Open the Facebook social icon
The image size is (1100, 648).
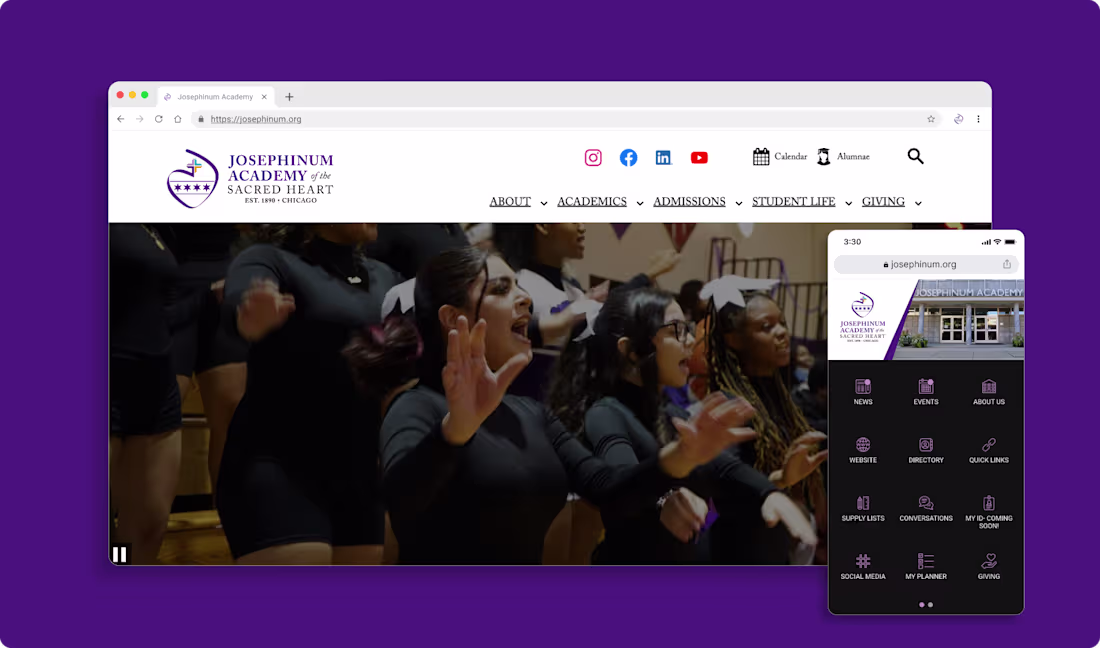(x=629, y=158)
